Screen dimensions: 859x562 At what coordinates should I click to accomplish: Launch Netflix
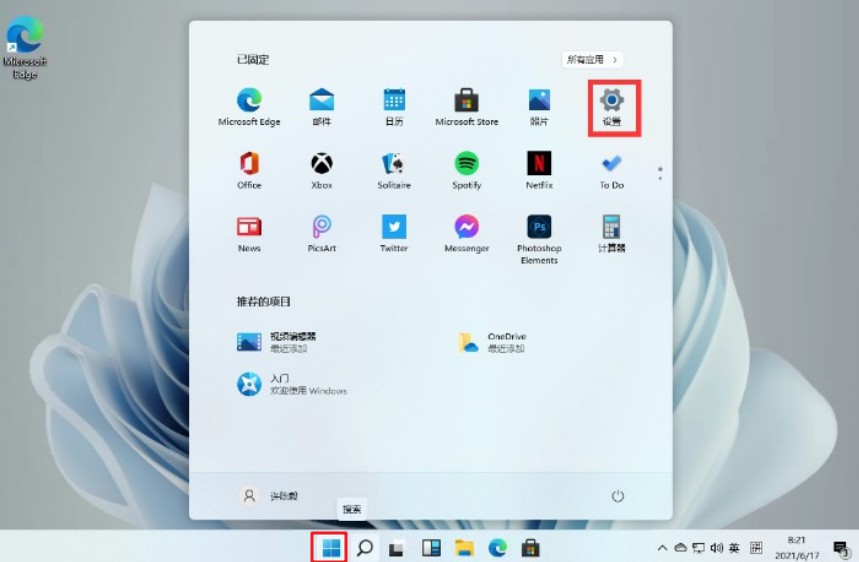tap(539, 170)
